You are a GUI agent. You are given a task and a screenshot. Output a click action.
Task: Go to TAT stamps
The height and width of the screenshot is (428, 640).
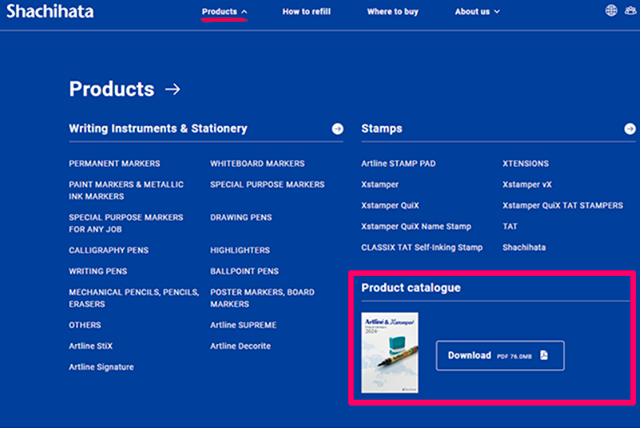coord(510,226)
